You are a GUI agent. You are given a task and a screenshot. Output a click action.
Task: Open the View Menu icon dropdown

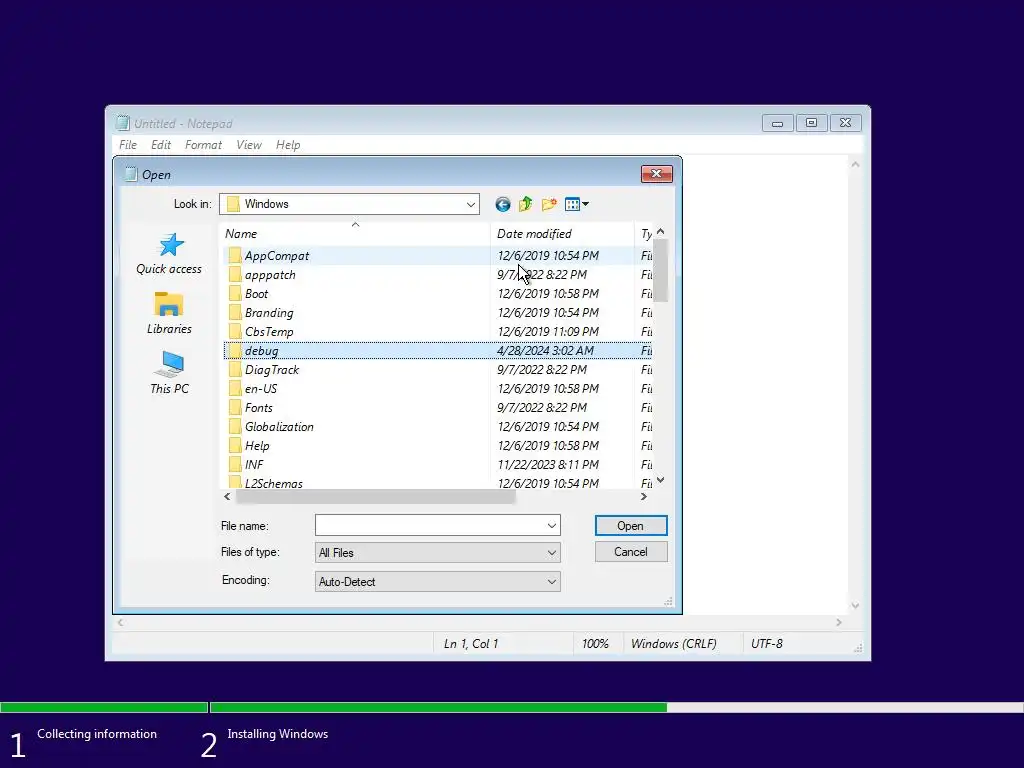click(x=577, y=204)
